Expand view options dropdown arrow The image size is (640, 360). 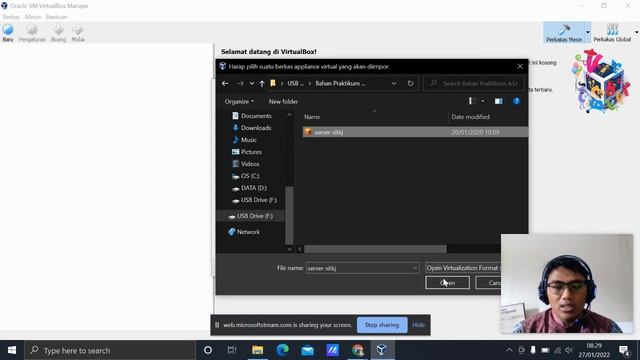click(x=483, y=101)
